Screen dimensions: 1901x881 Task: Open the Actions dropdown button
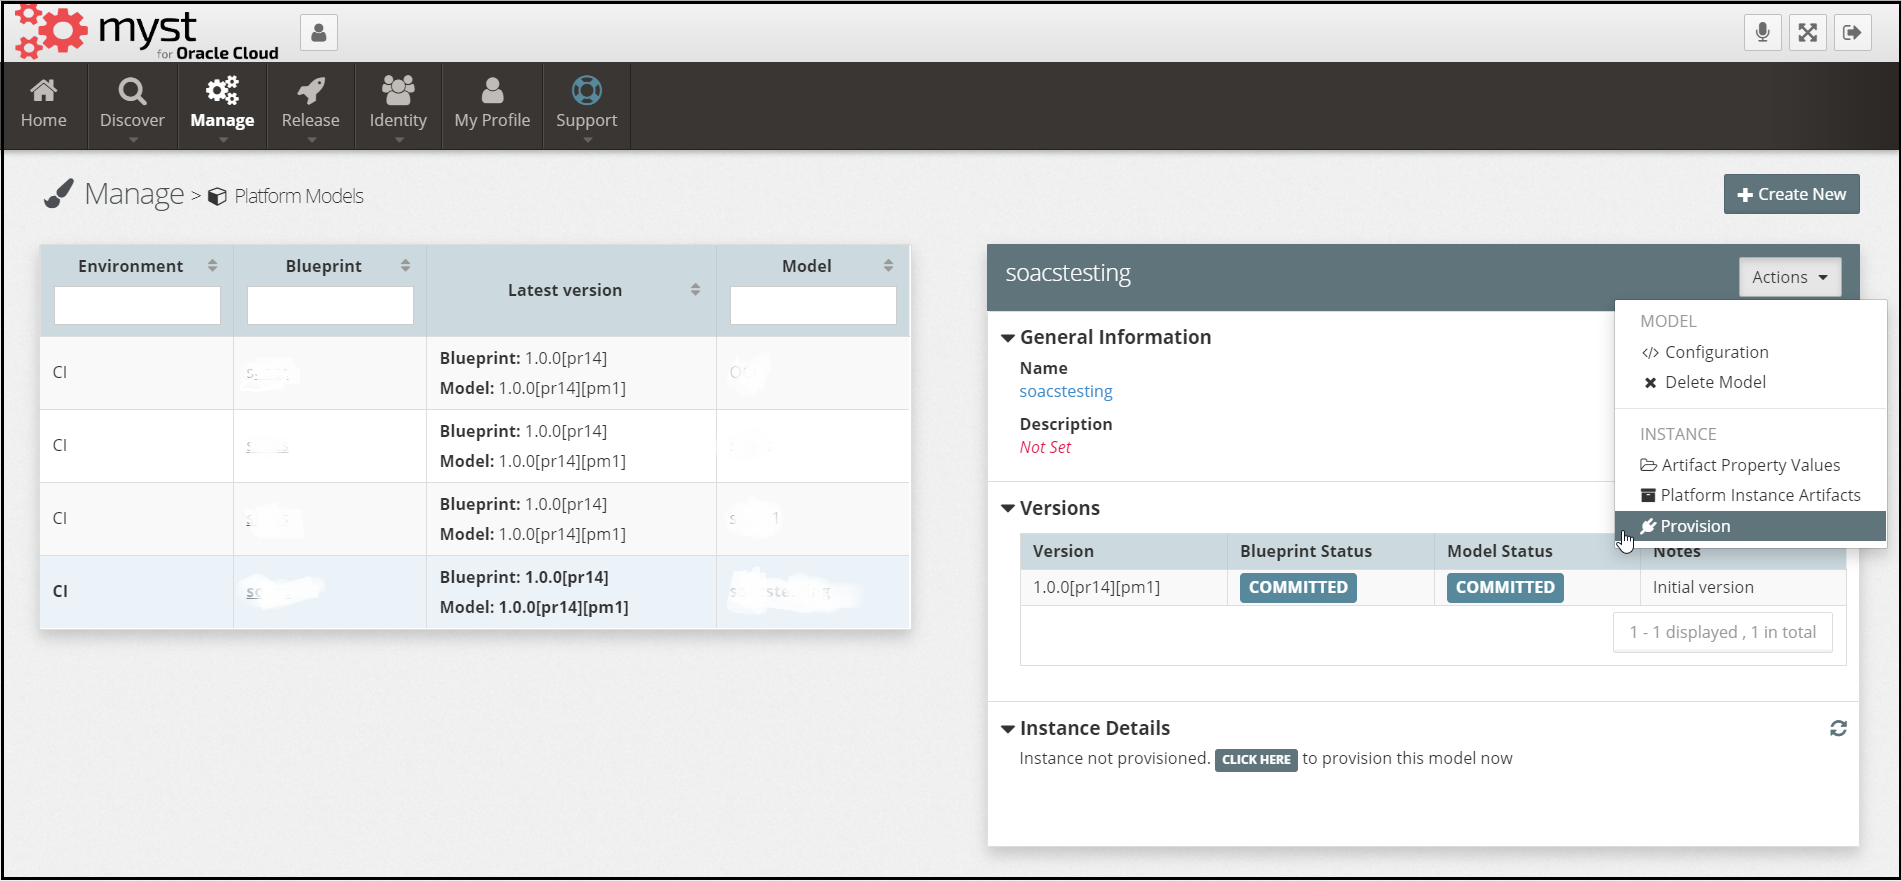tap(1789, 277)
